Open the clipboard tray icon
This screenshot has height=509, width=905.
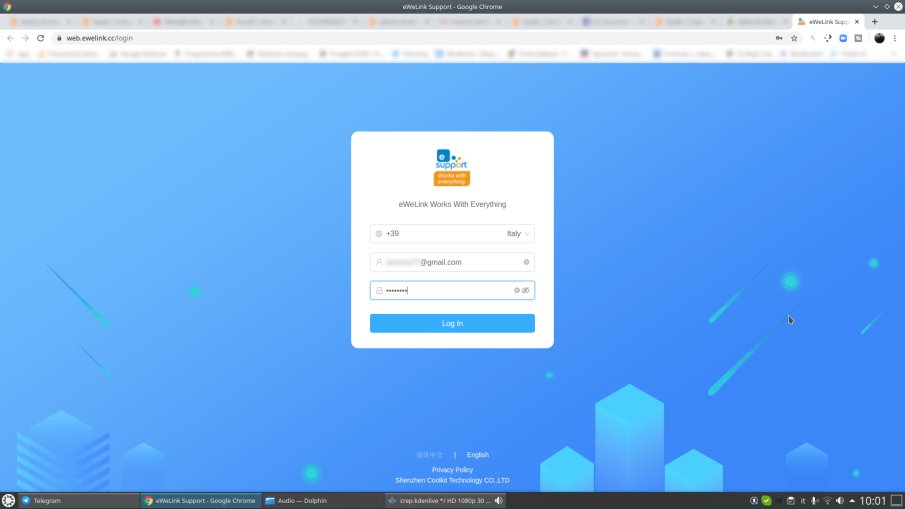791,500
